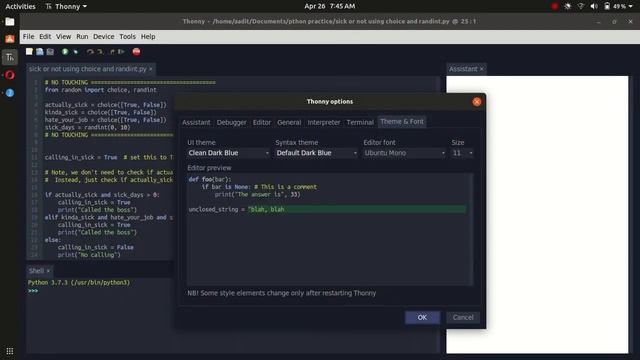Switch to the General options tab
This screenshot has height=360, width=640.
pyautogui.click(x=289, y=122)
